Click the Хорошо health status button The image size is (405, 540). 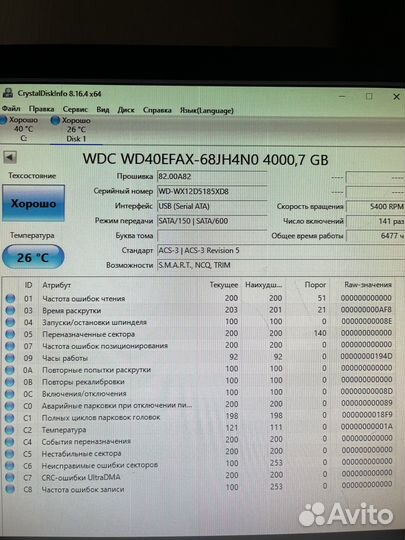coord(33,203)
